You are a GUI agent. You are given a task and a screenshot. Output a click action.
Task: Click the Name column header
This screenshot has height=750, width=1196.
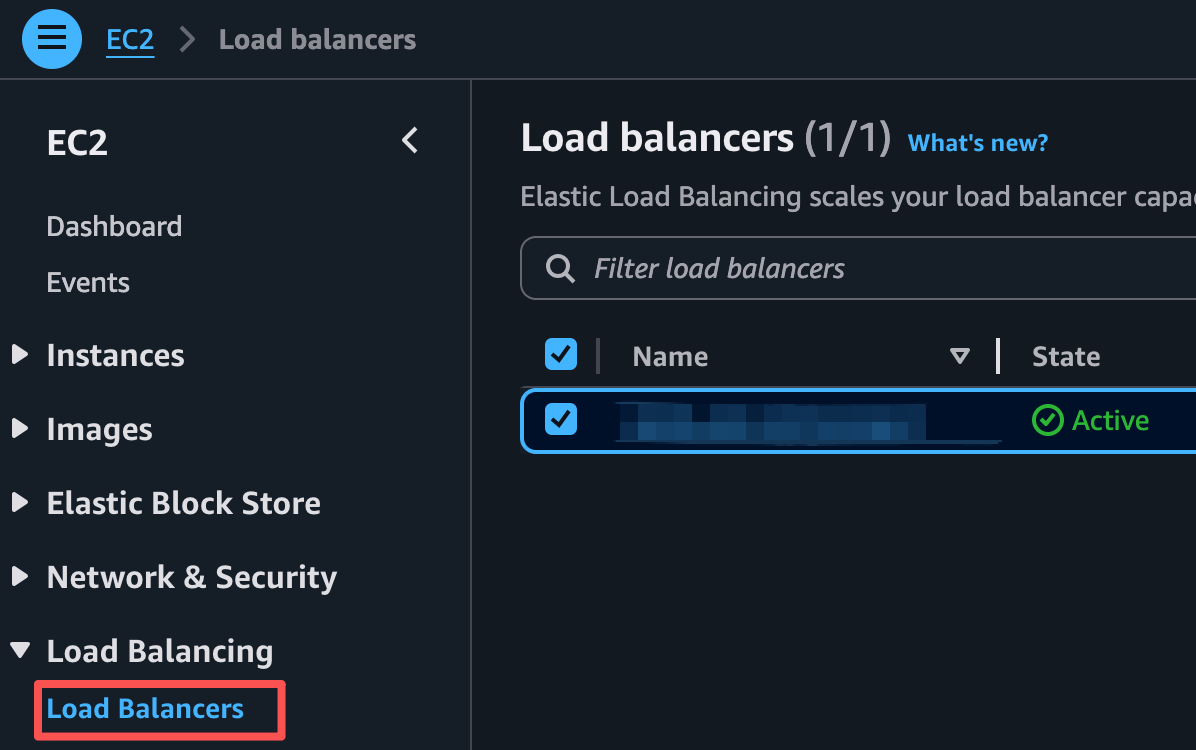coord(670,356)
